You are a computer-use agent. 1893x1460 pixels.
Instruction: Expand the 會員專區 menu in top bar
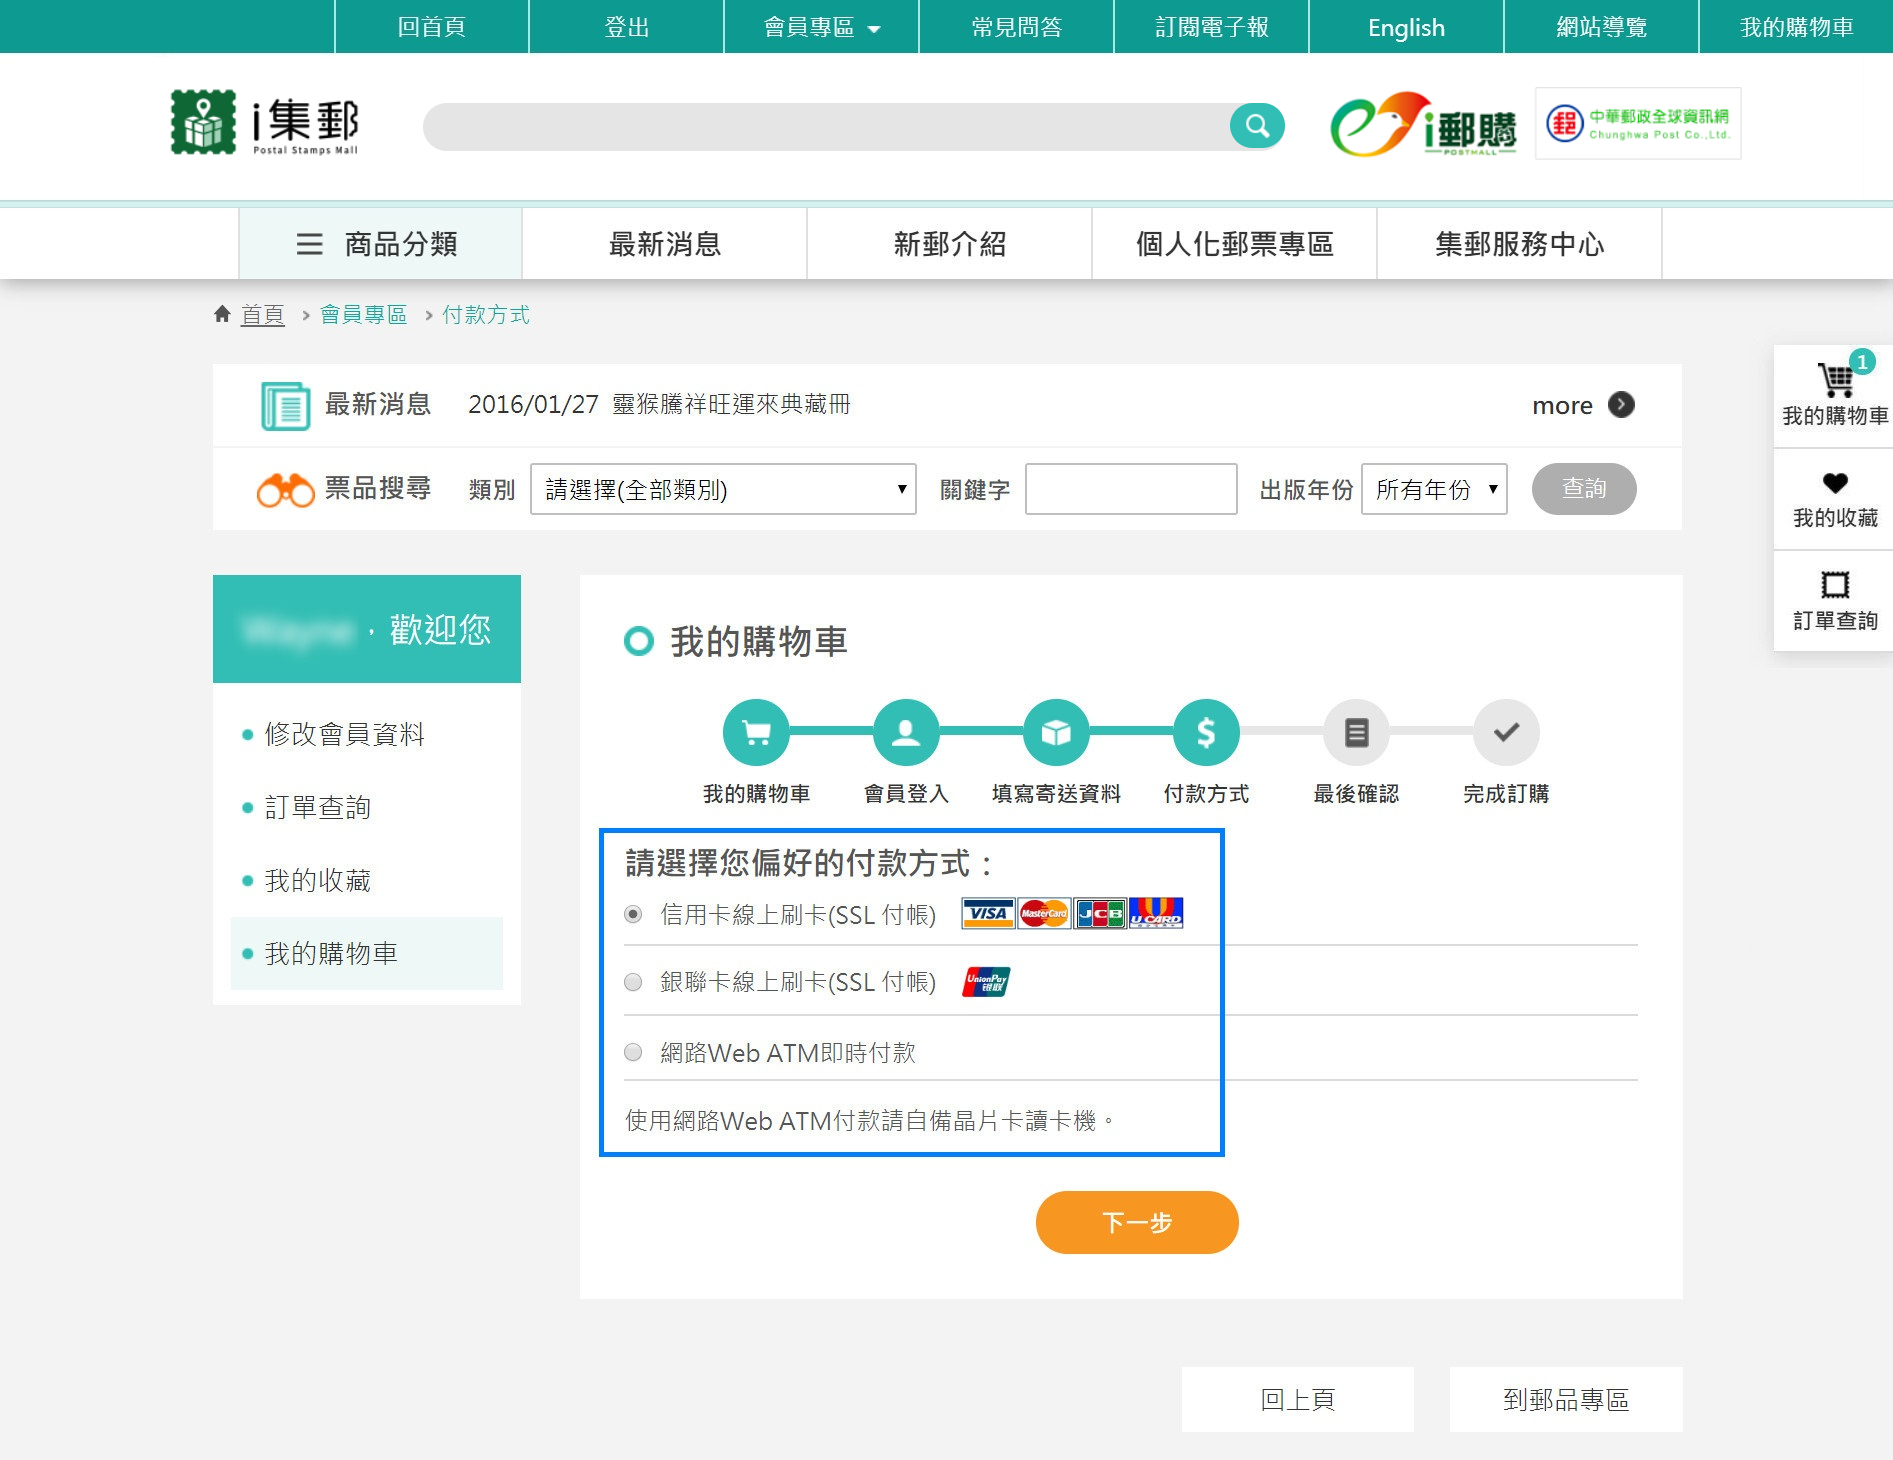coord(818,27)
